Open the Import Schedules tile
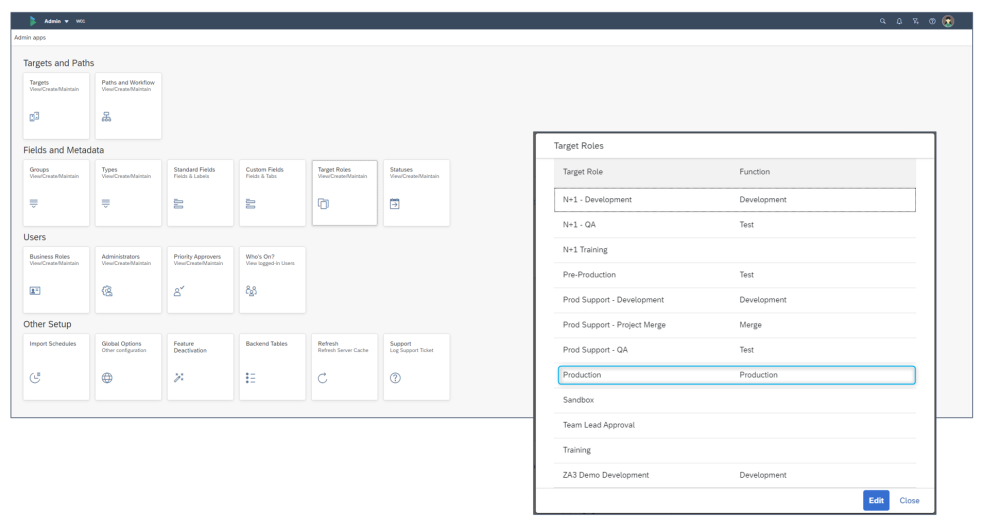 (56, 366)
